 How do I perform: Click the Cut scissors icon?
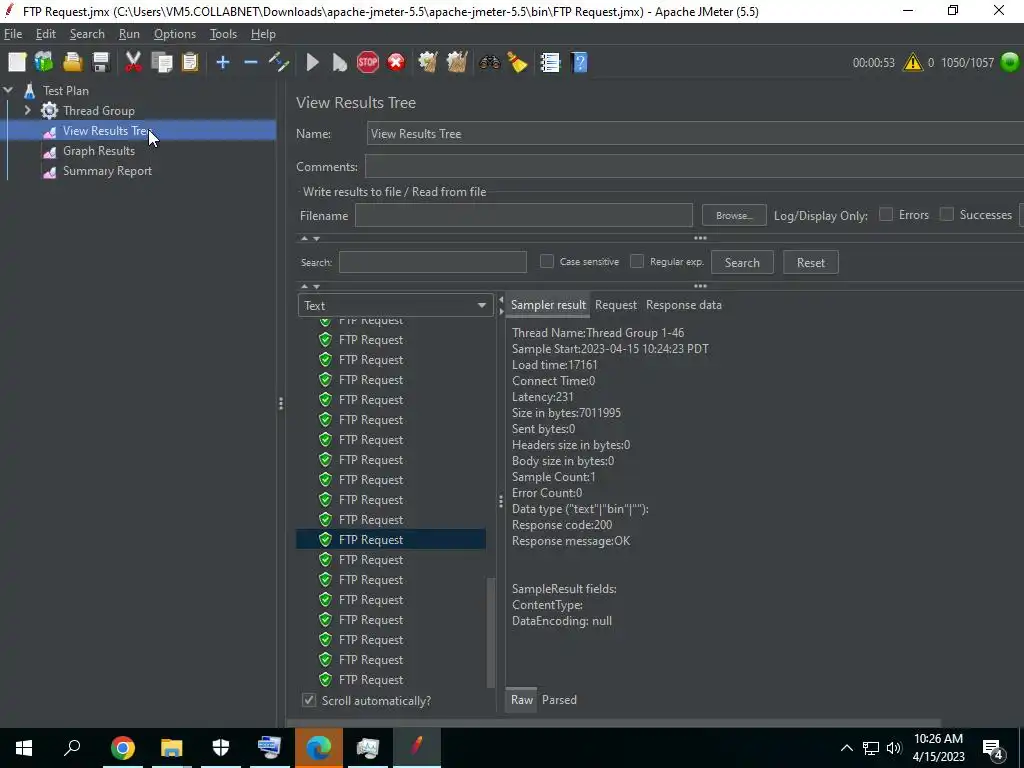pyautogui.click(x=133, y=63)
